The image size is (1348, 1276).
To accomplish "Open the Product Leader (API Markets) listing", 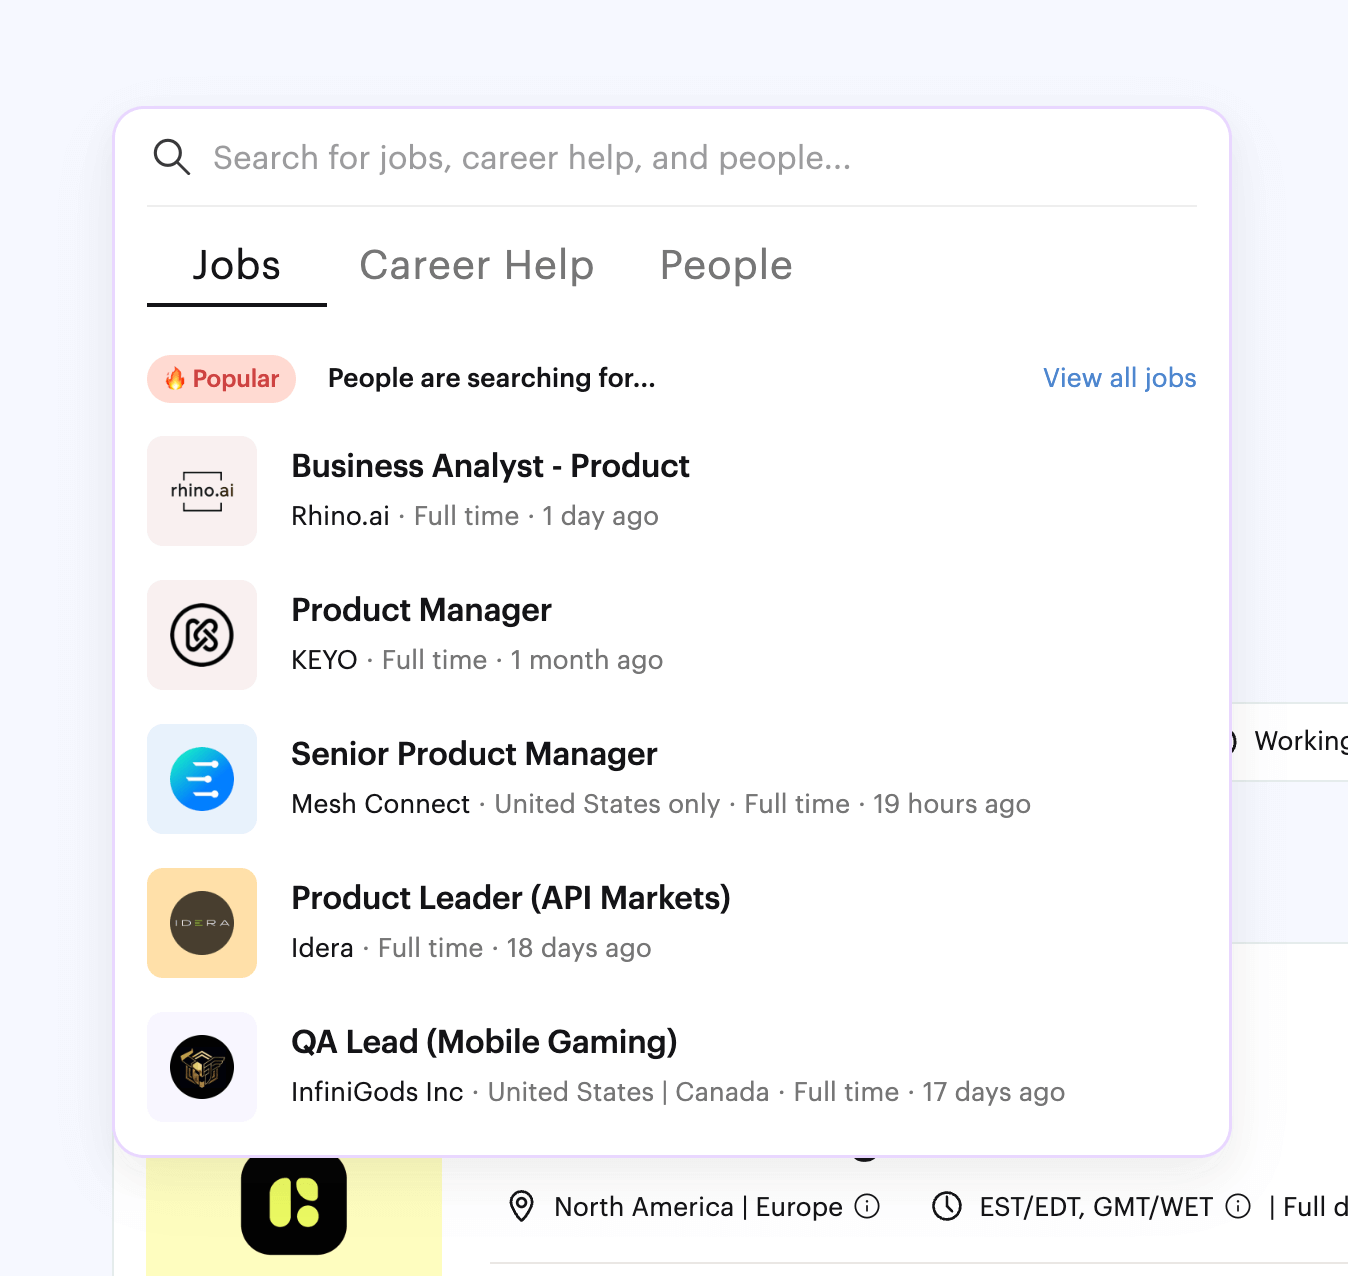I will pyautogui.click(x=510, y=899).
